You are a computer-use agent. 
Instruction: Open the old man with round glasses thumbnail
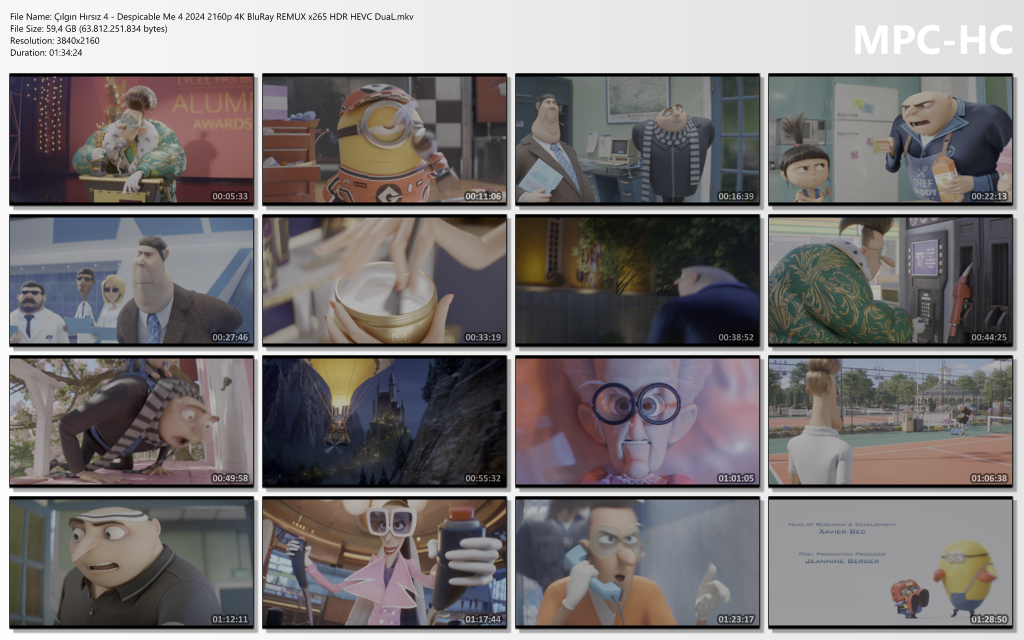(x=637, y=421)
